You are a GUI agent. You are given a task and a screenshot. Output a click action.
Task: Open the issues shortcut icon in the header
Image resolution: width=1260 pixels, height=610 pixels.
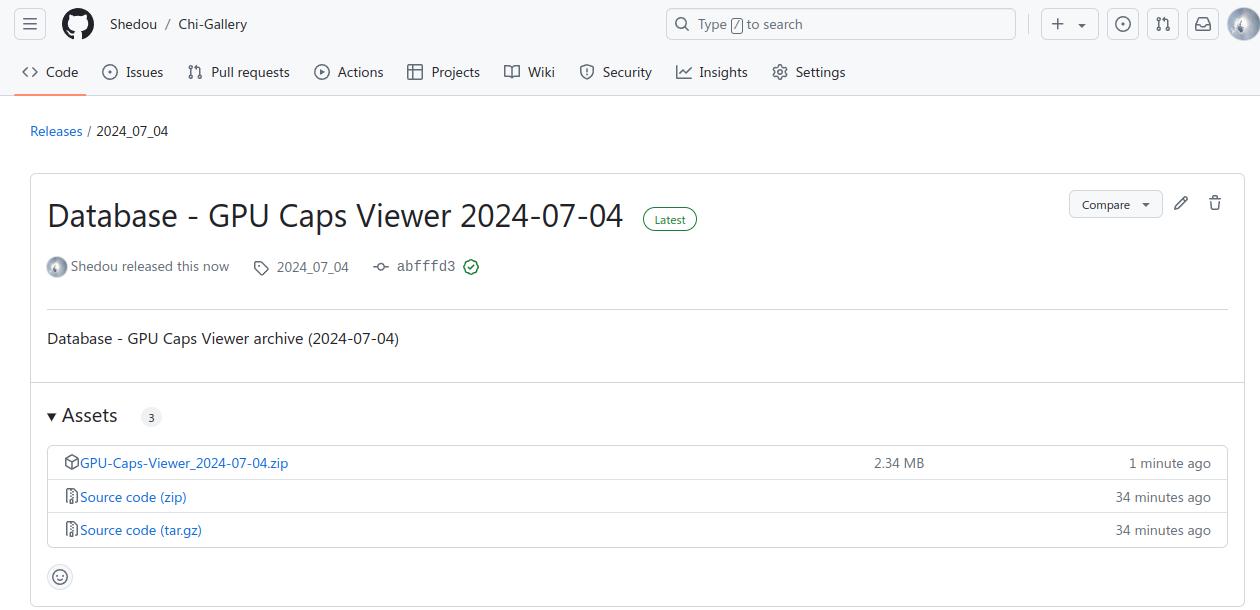pos(1123,24)
